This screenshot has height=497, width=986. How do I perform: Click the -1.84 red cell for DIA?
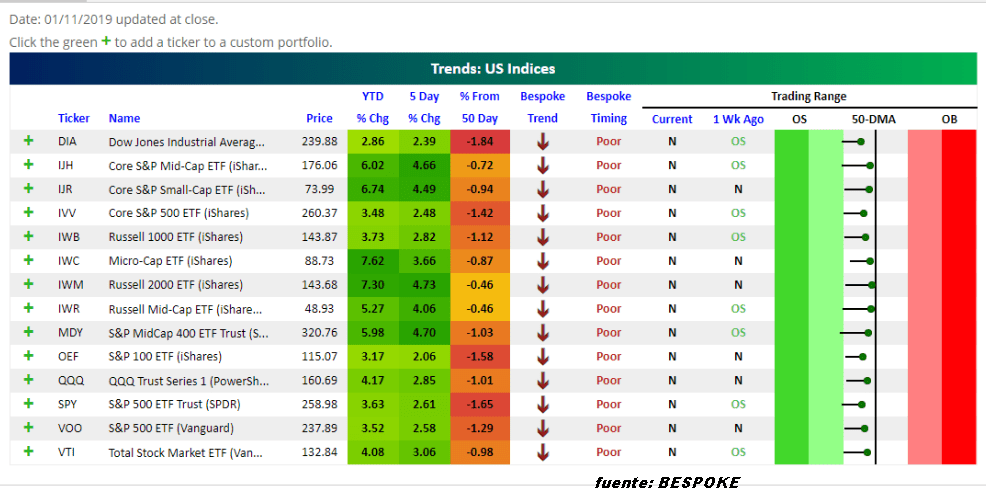pyautogui.click(x=479, y=142)
